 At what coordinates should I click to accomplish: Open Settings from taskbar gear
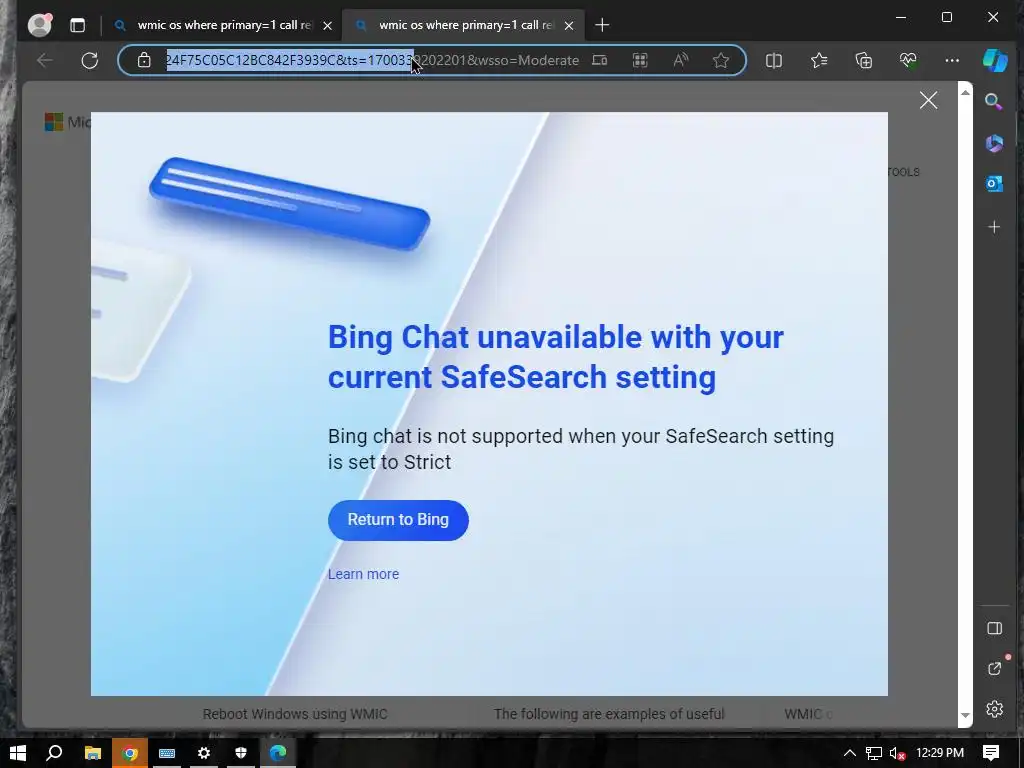(x=204, y=753)
